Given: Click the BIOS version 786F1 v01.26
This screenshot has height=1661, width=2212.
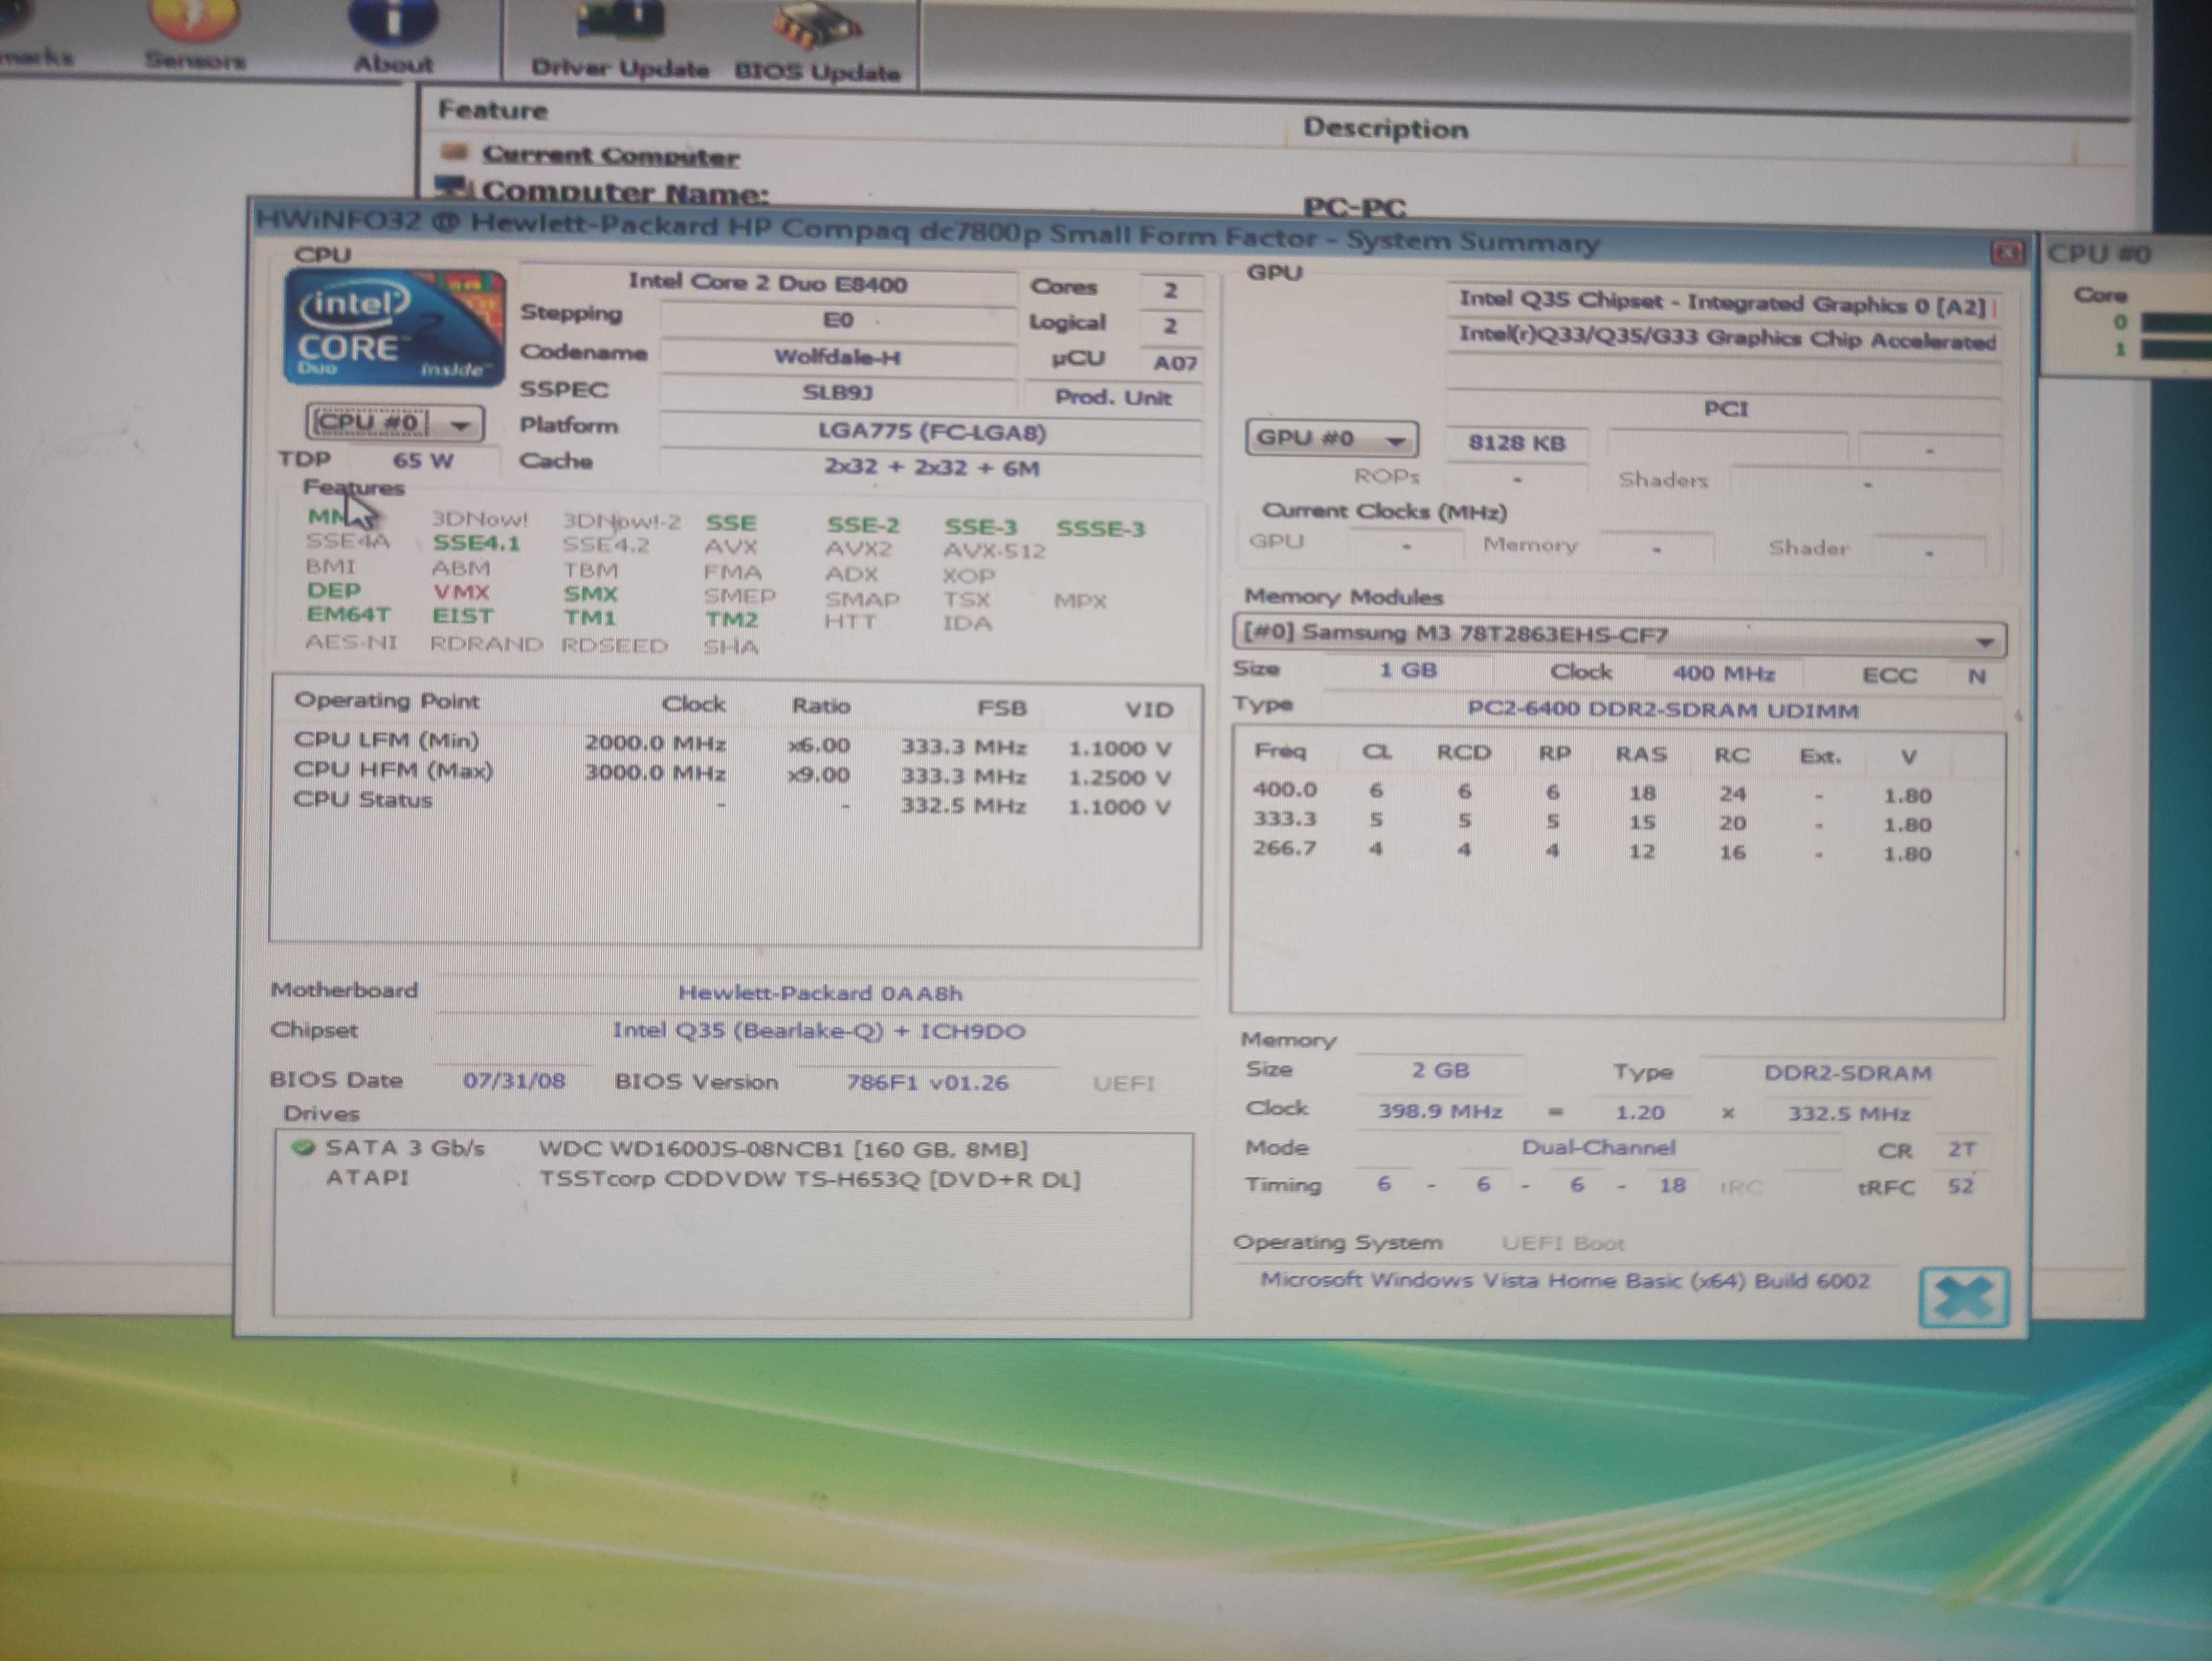Looking at the screenshot, I should click(x=927, y=1083).
